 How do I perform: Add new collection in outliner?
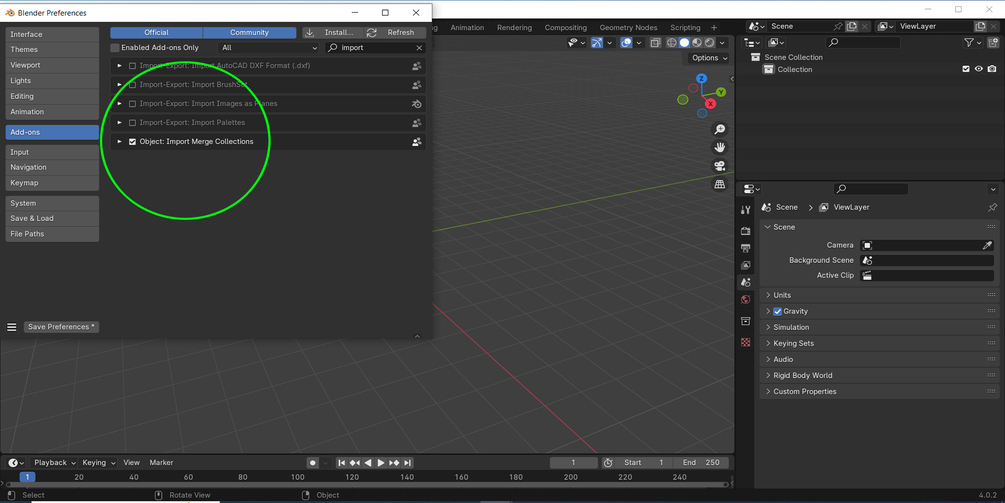[992, 42]
